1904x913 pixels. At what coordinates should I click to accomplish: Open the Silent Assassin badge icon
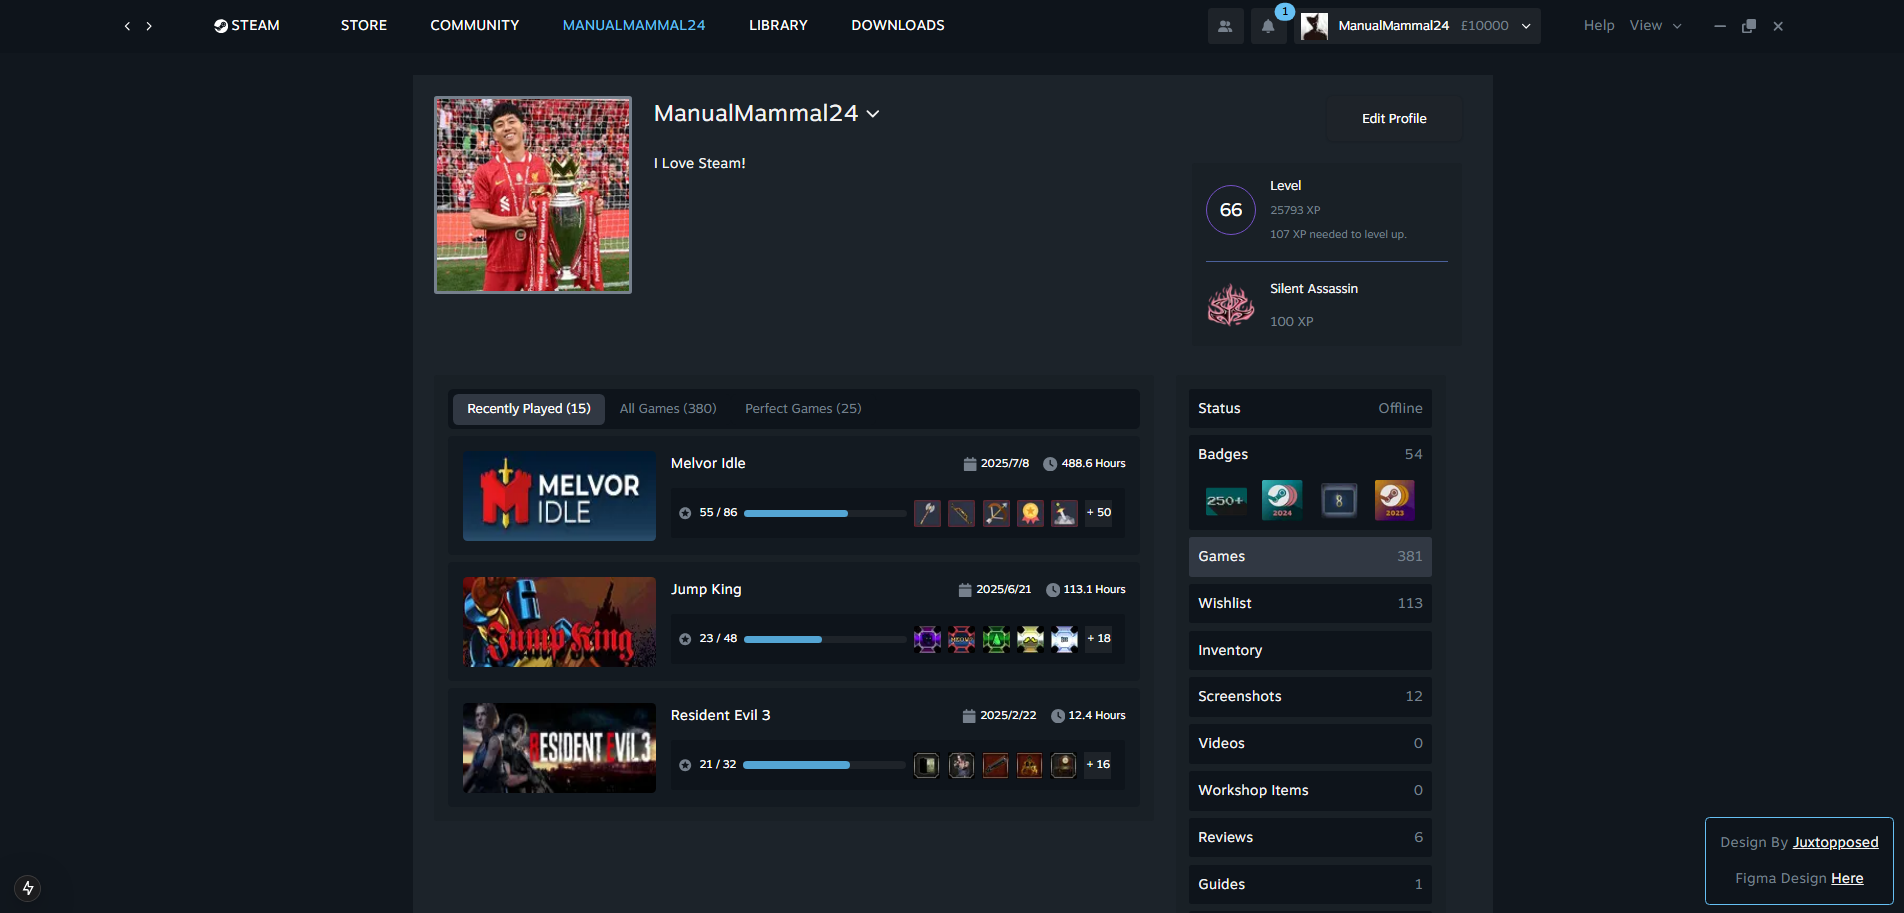[x=1231, y=305]
